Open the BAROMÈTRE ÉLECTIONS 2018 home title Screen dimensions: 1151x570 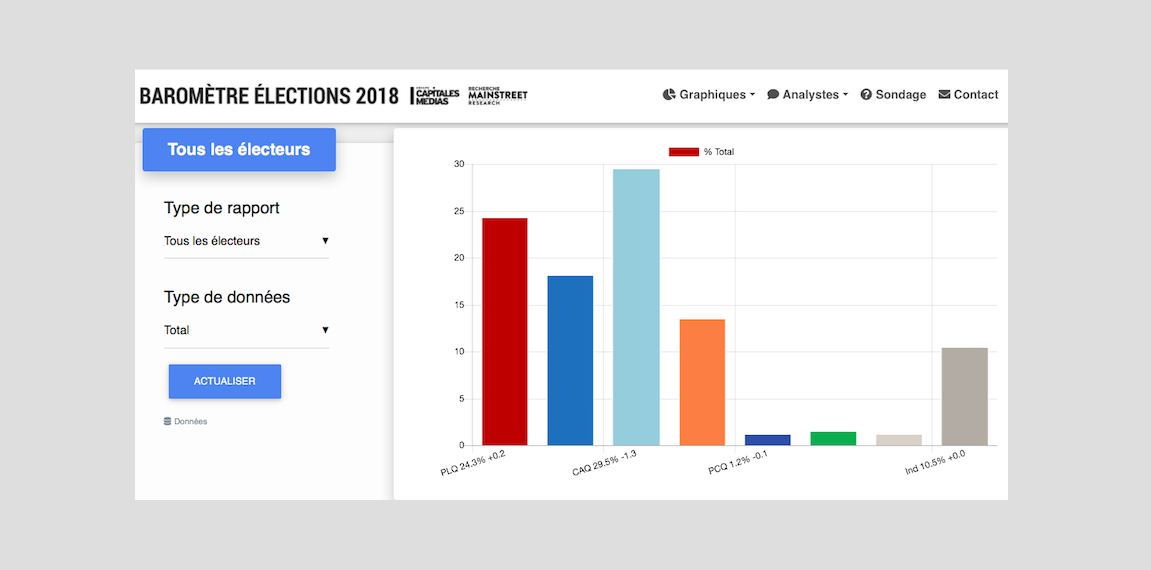pyautogui.click(x=269, y=96)
